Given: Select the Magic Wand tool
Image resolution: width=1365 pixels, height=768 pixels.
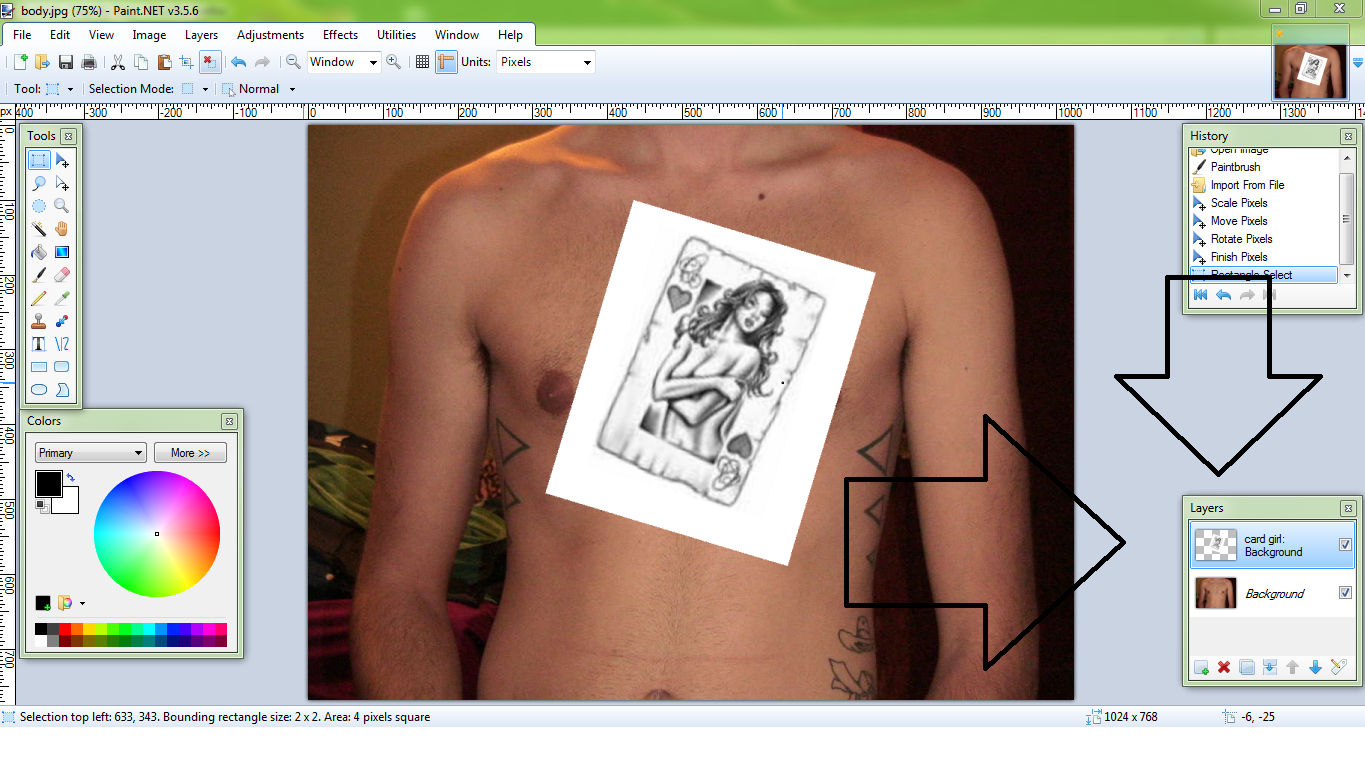Looking at the screenshot, I should point(39,229).
